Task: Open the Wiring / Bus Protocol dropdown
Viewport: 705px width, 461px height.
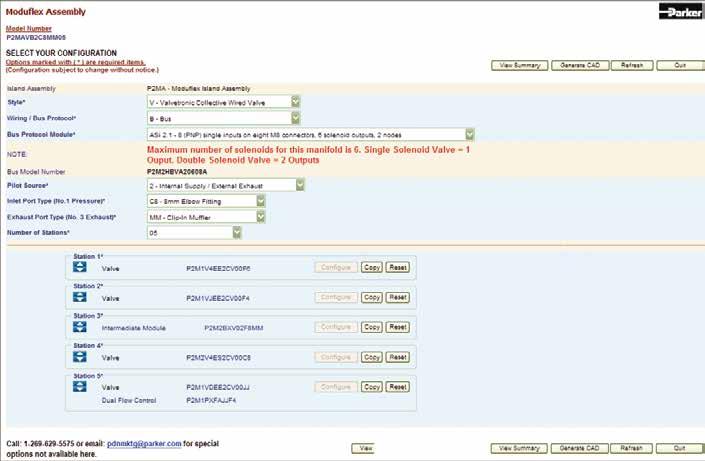Action: point(223,118)
